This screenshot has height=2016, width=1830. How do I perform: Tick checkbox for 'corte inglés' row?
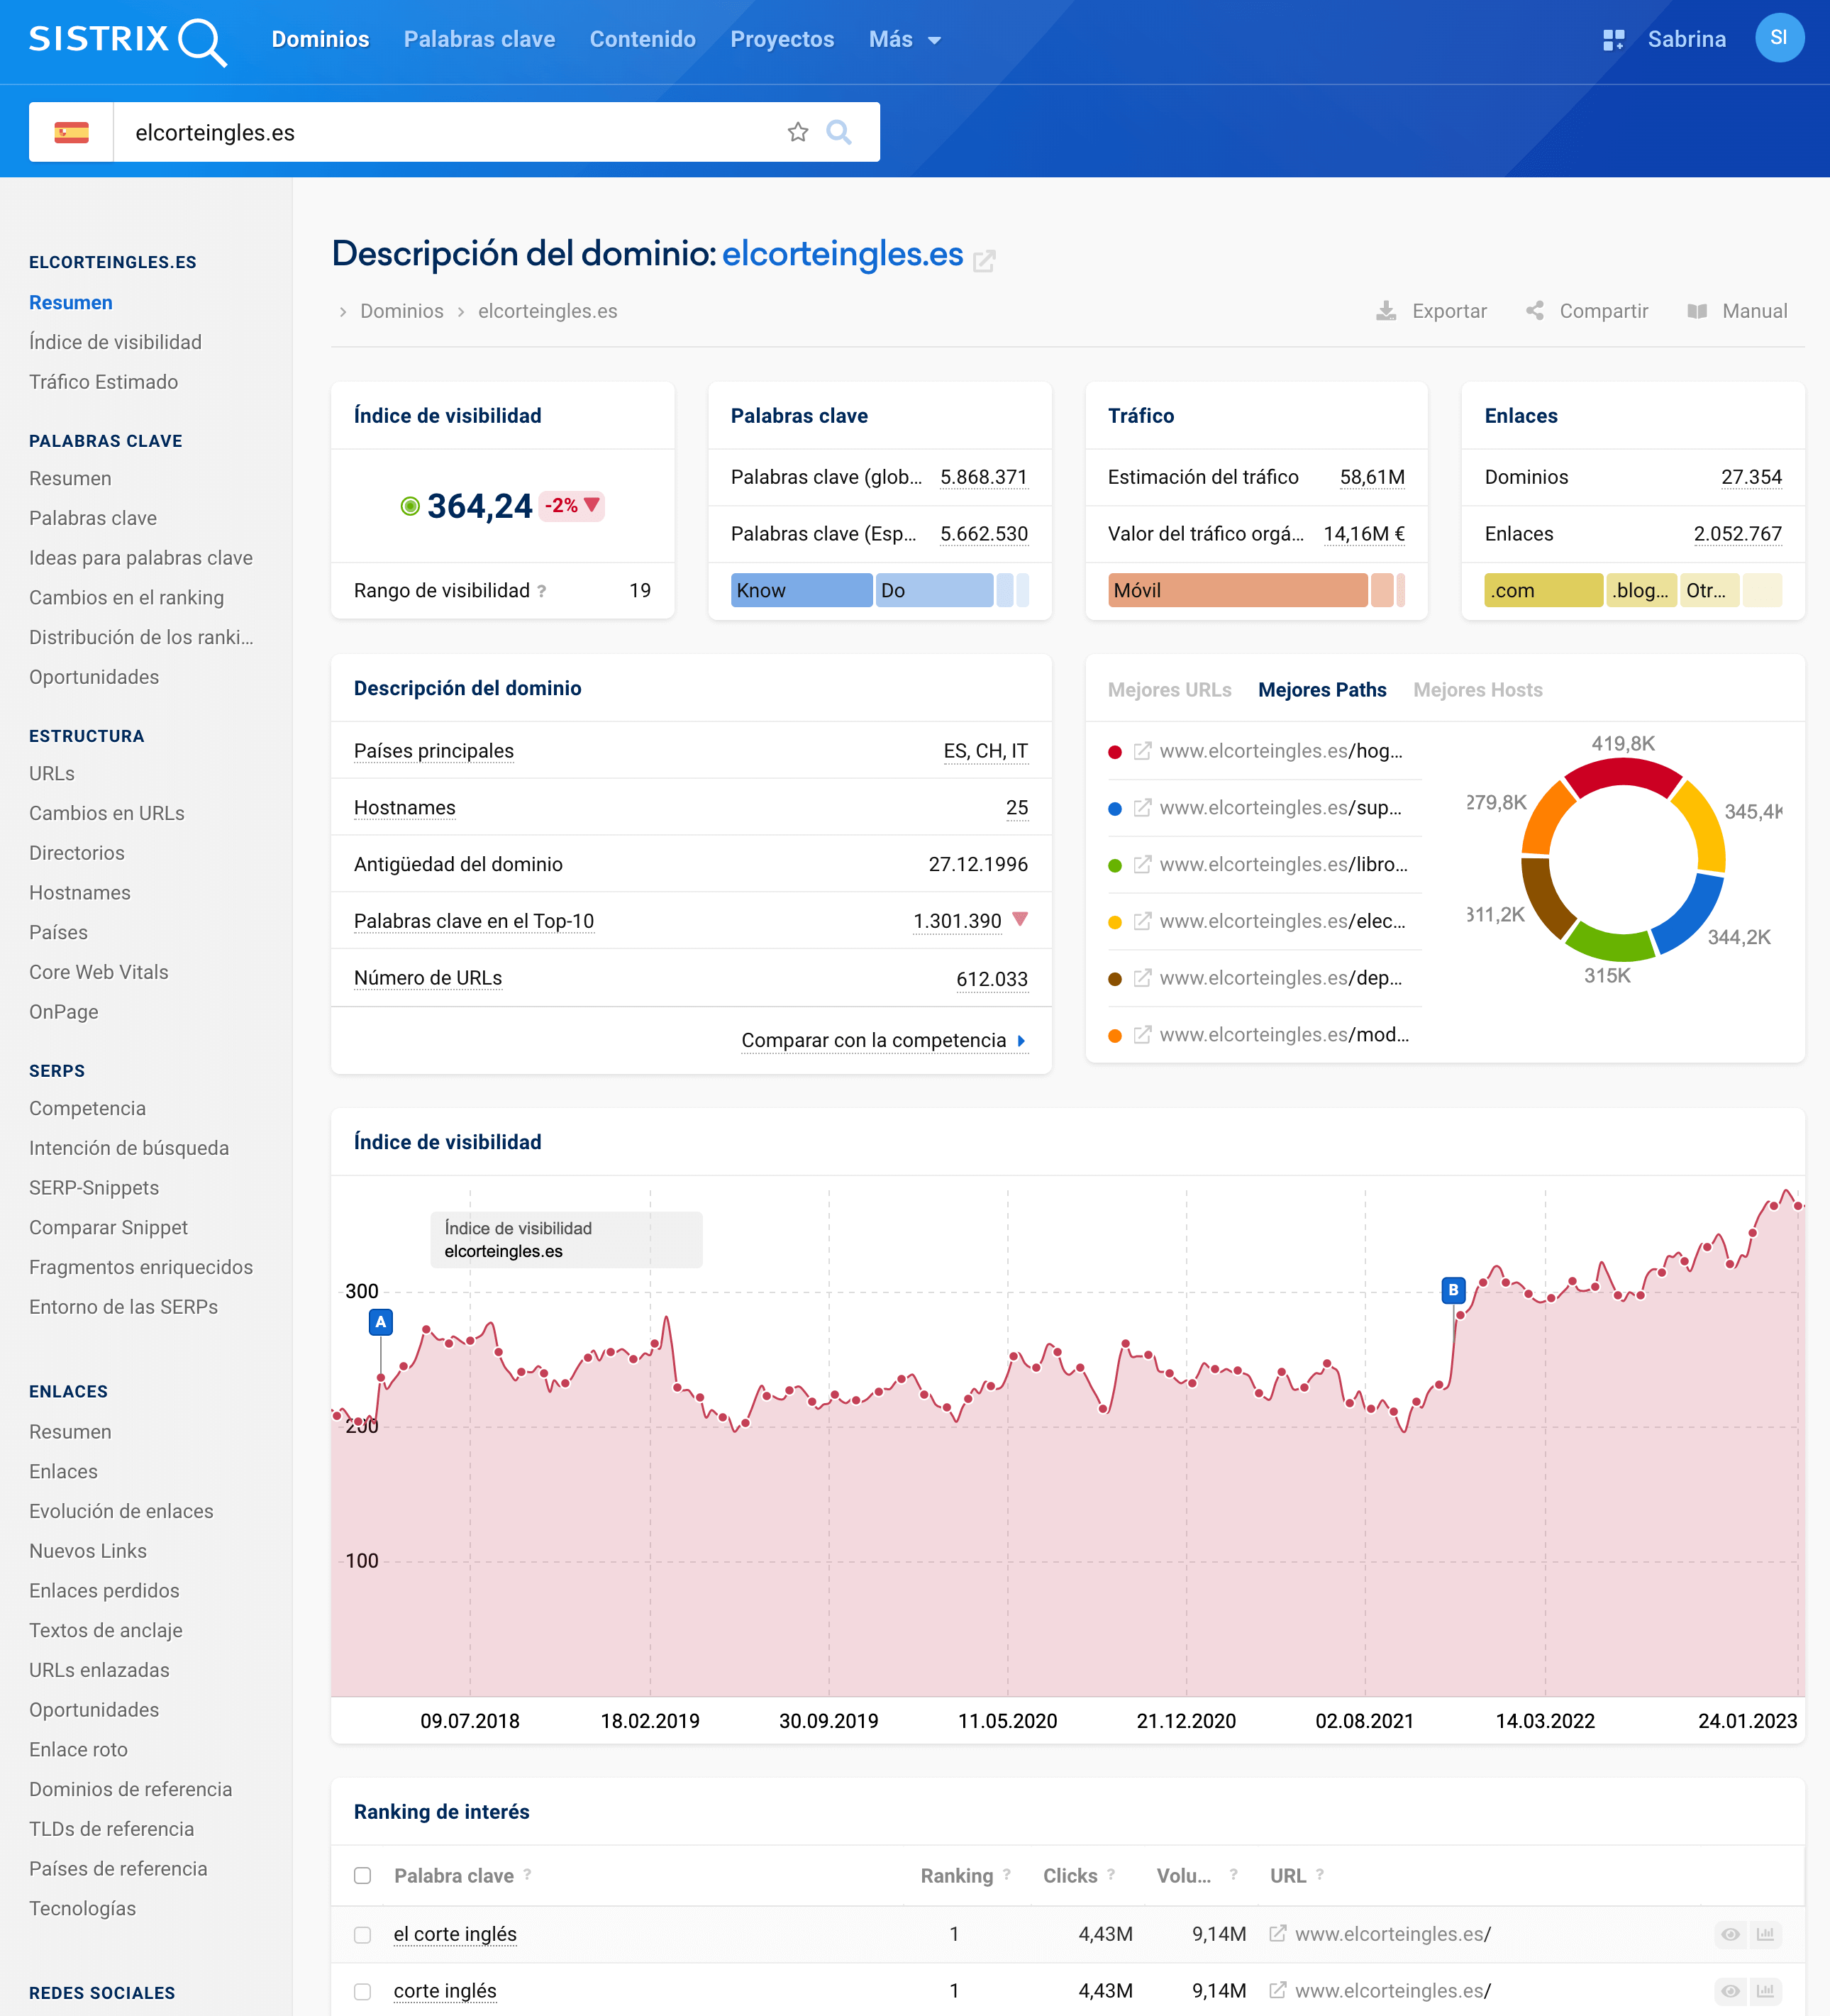tap(362, 1992)
